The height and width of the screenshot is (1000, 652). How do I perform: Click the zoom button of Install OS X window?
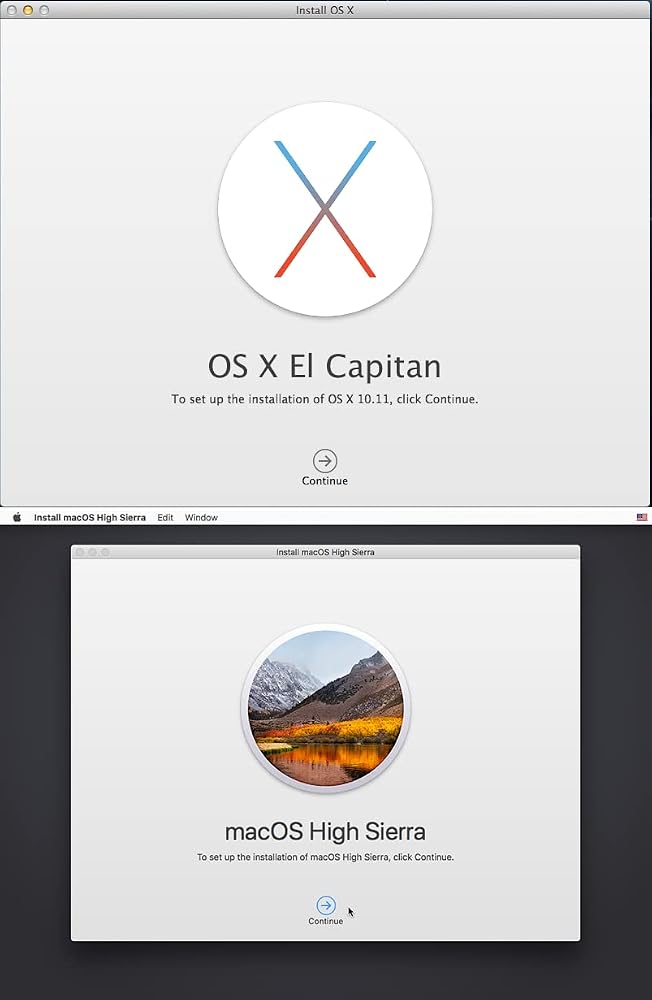44,10
